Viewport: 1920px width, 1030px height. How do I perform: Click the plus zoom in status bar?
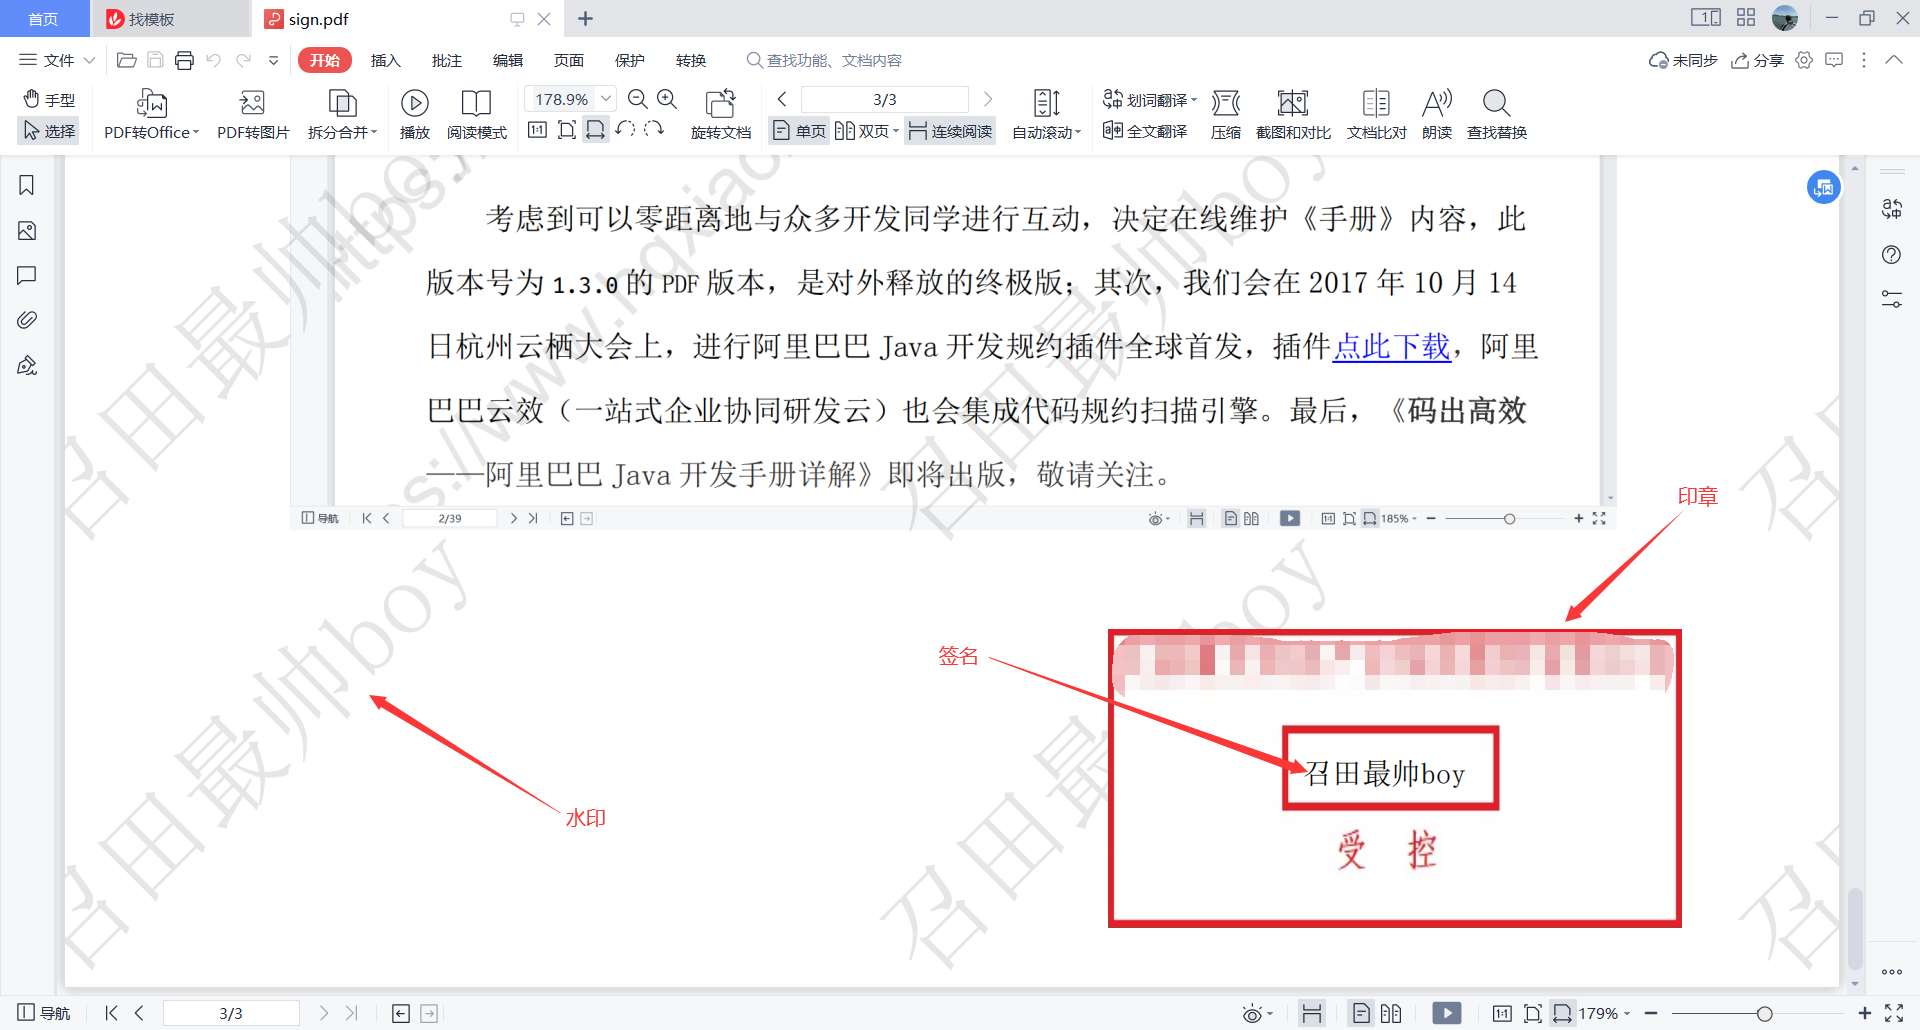1865,1013
